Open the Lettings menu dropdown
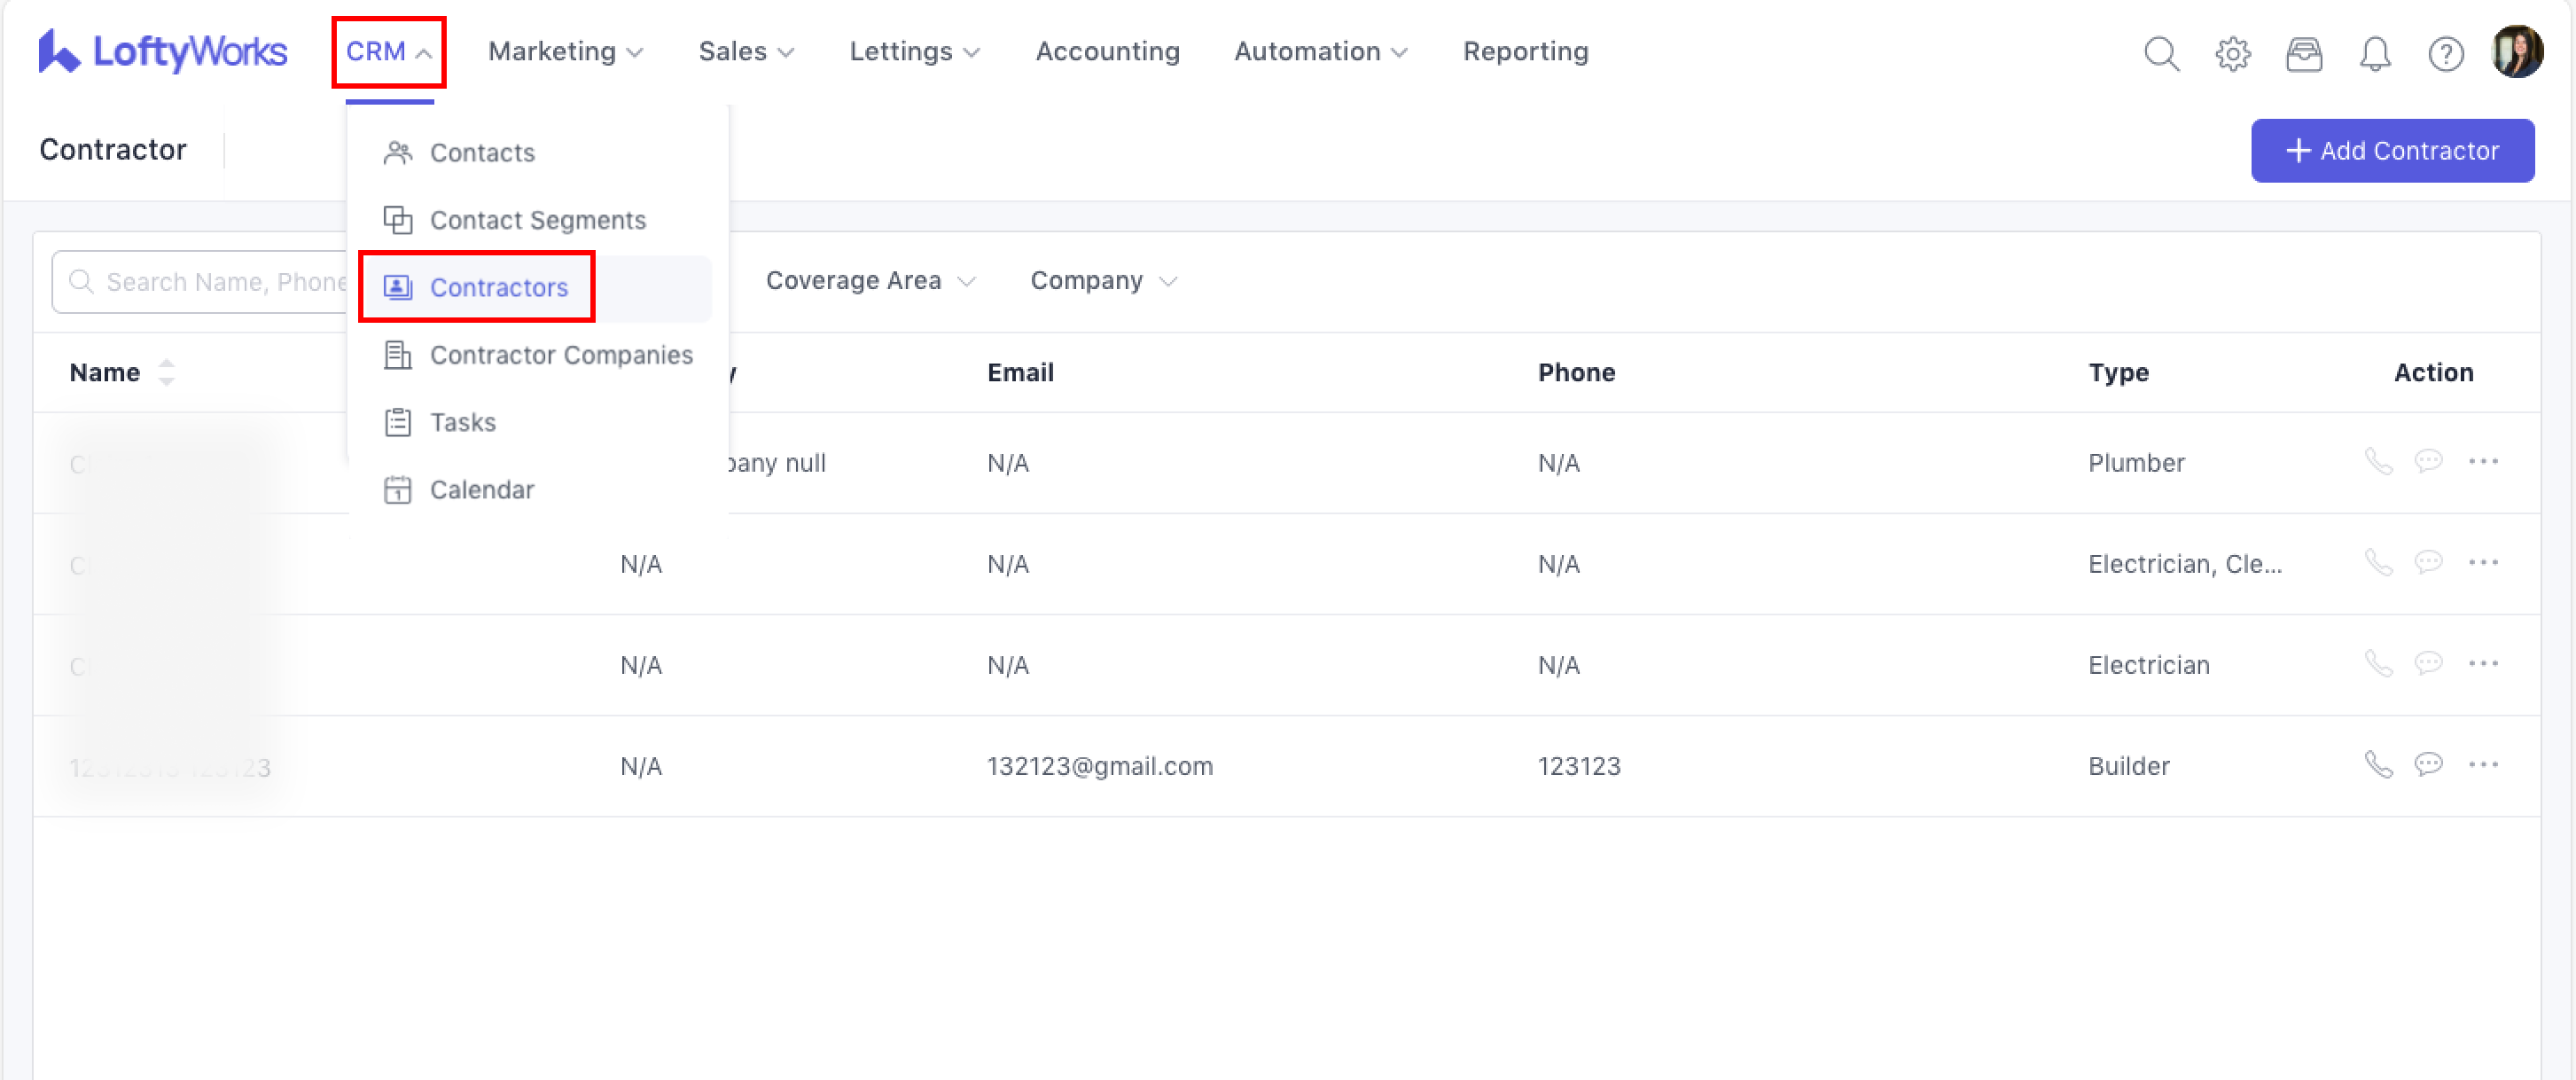Viewport: 2576px width, 1080px height. pyautogui.click(x=914, y=51)
